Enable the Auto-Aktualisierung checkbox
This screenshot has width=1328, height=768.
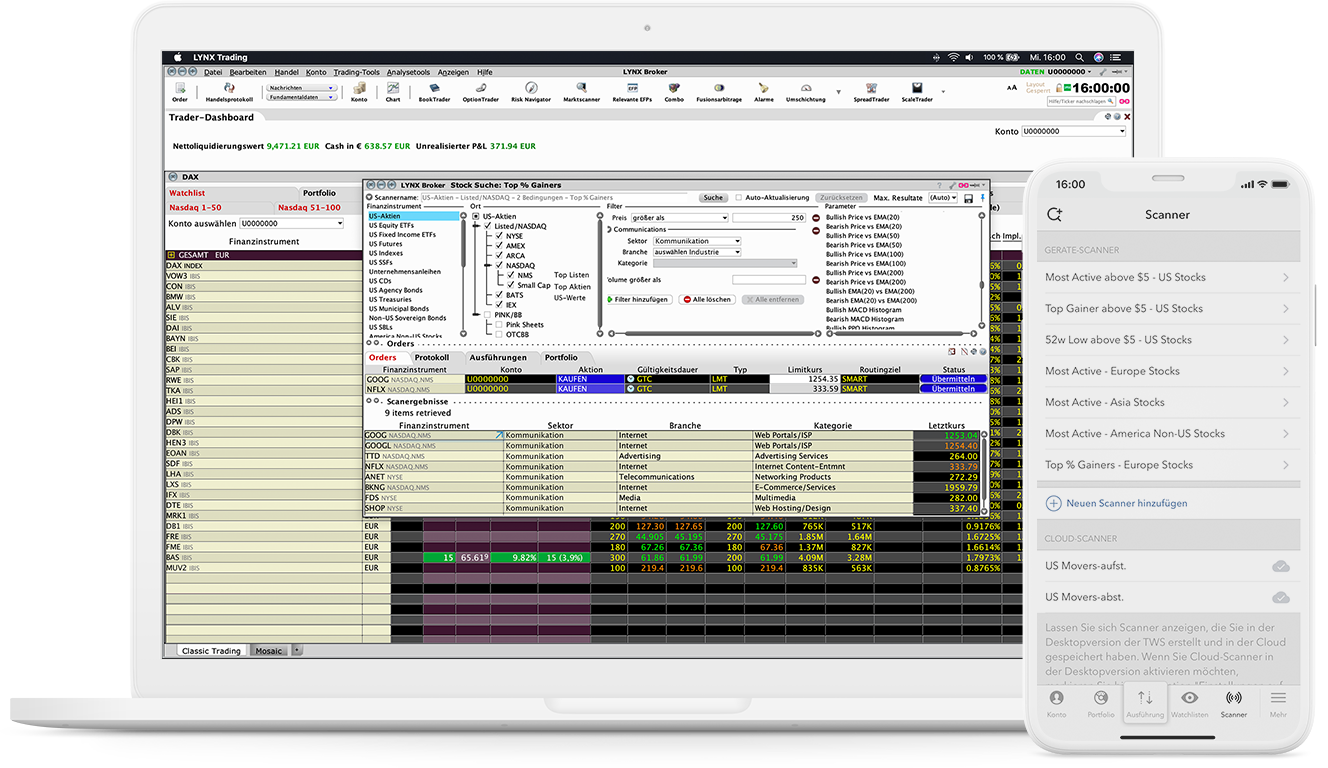pos(739,198)
